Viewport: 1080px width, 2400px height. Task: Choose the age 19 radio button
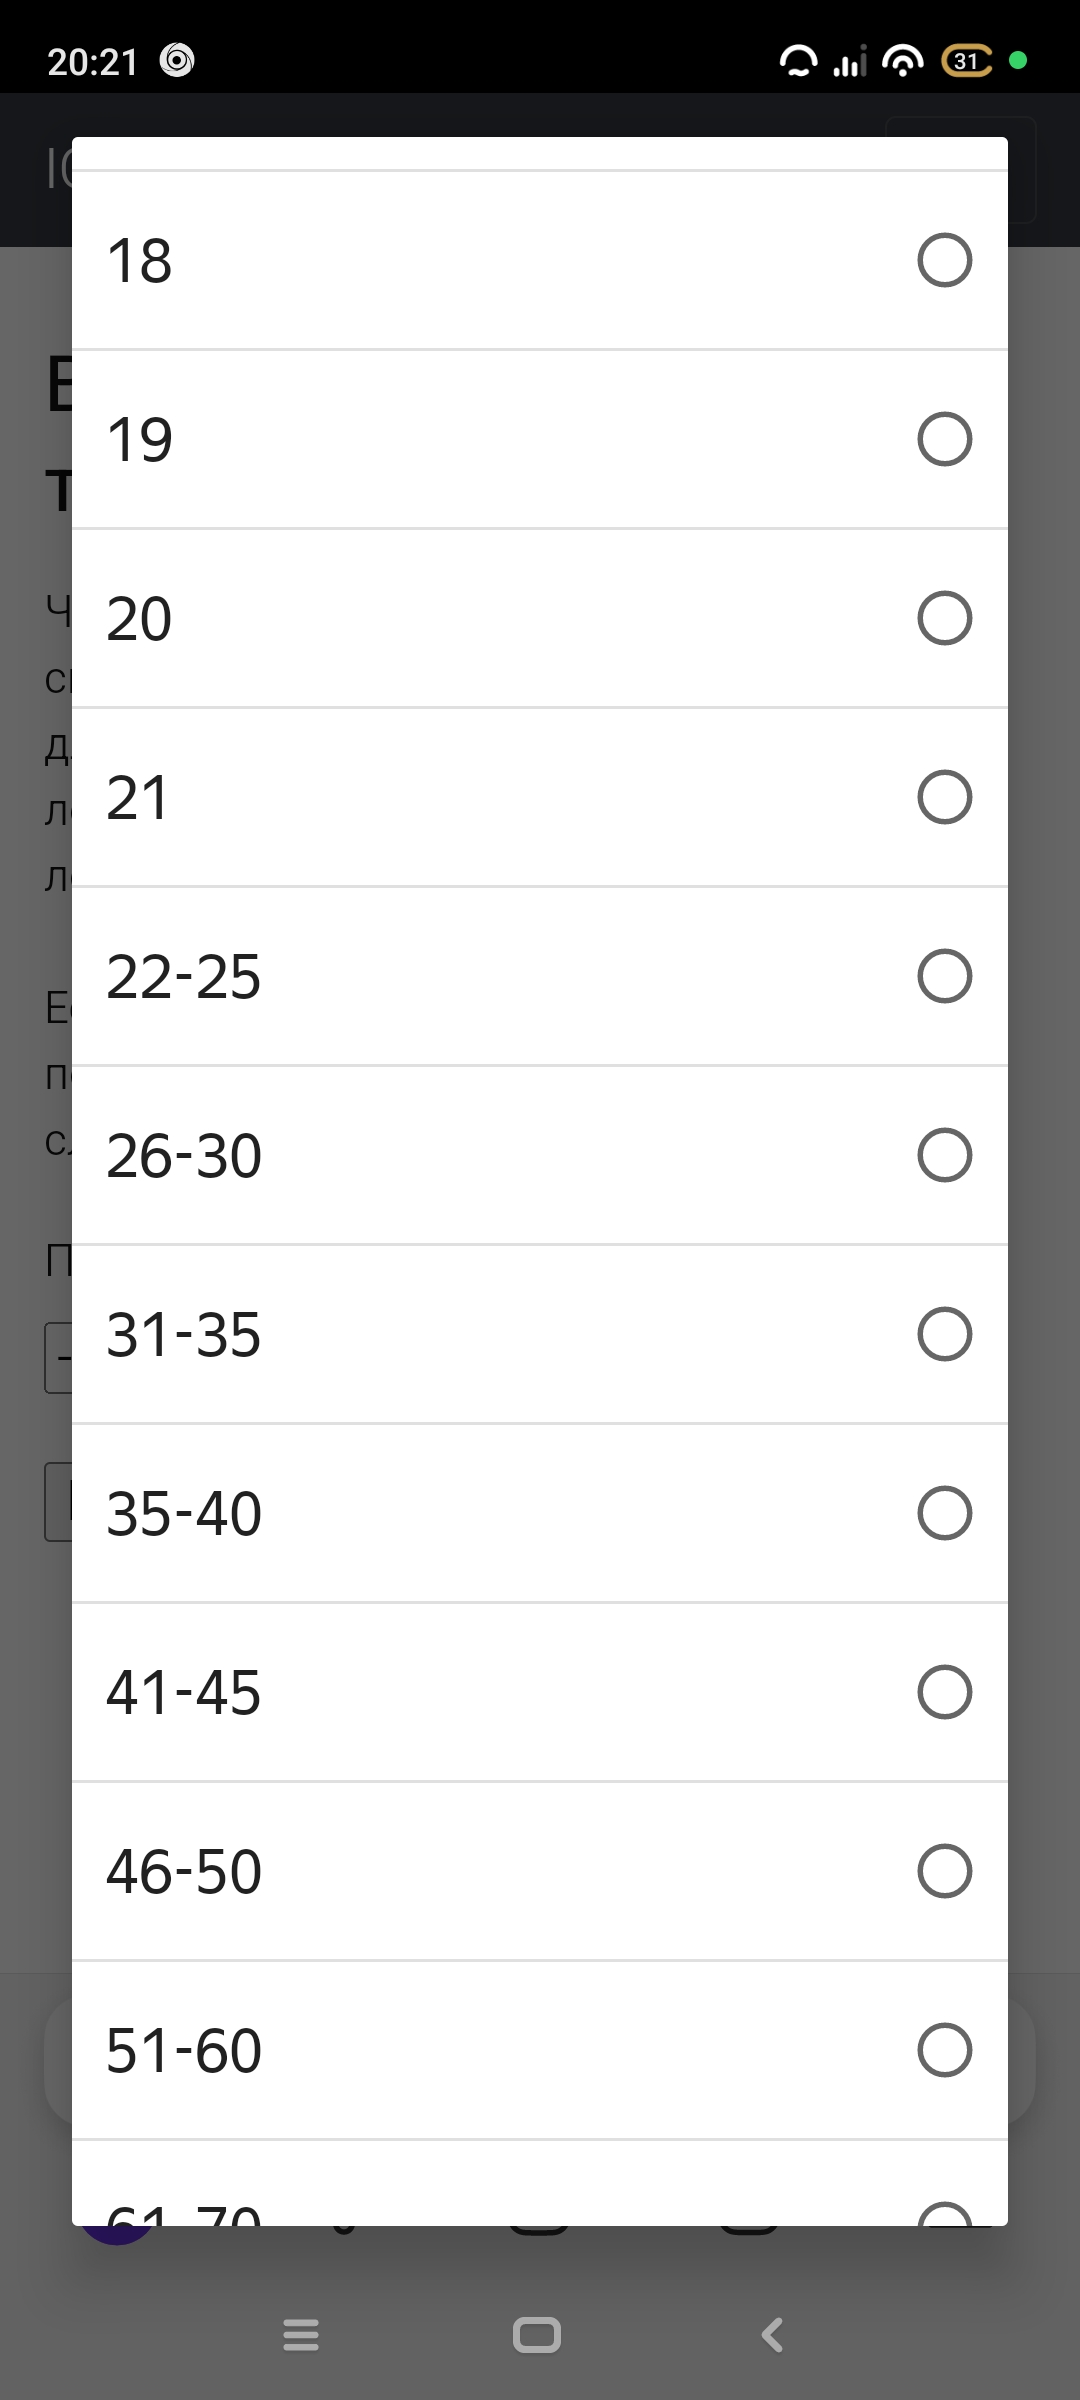tap(944, 439)
